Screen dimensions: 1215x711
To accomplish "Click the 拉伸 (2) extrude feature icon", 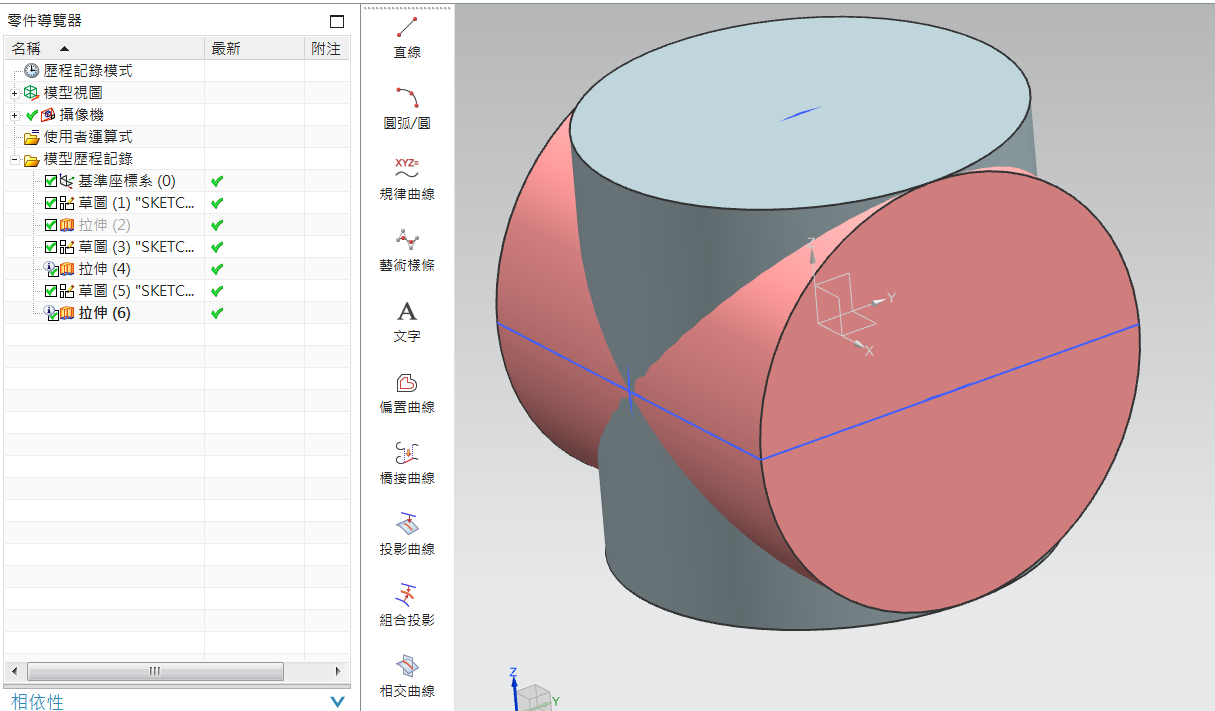I will [67, 225].
